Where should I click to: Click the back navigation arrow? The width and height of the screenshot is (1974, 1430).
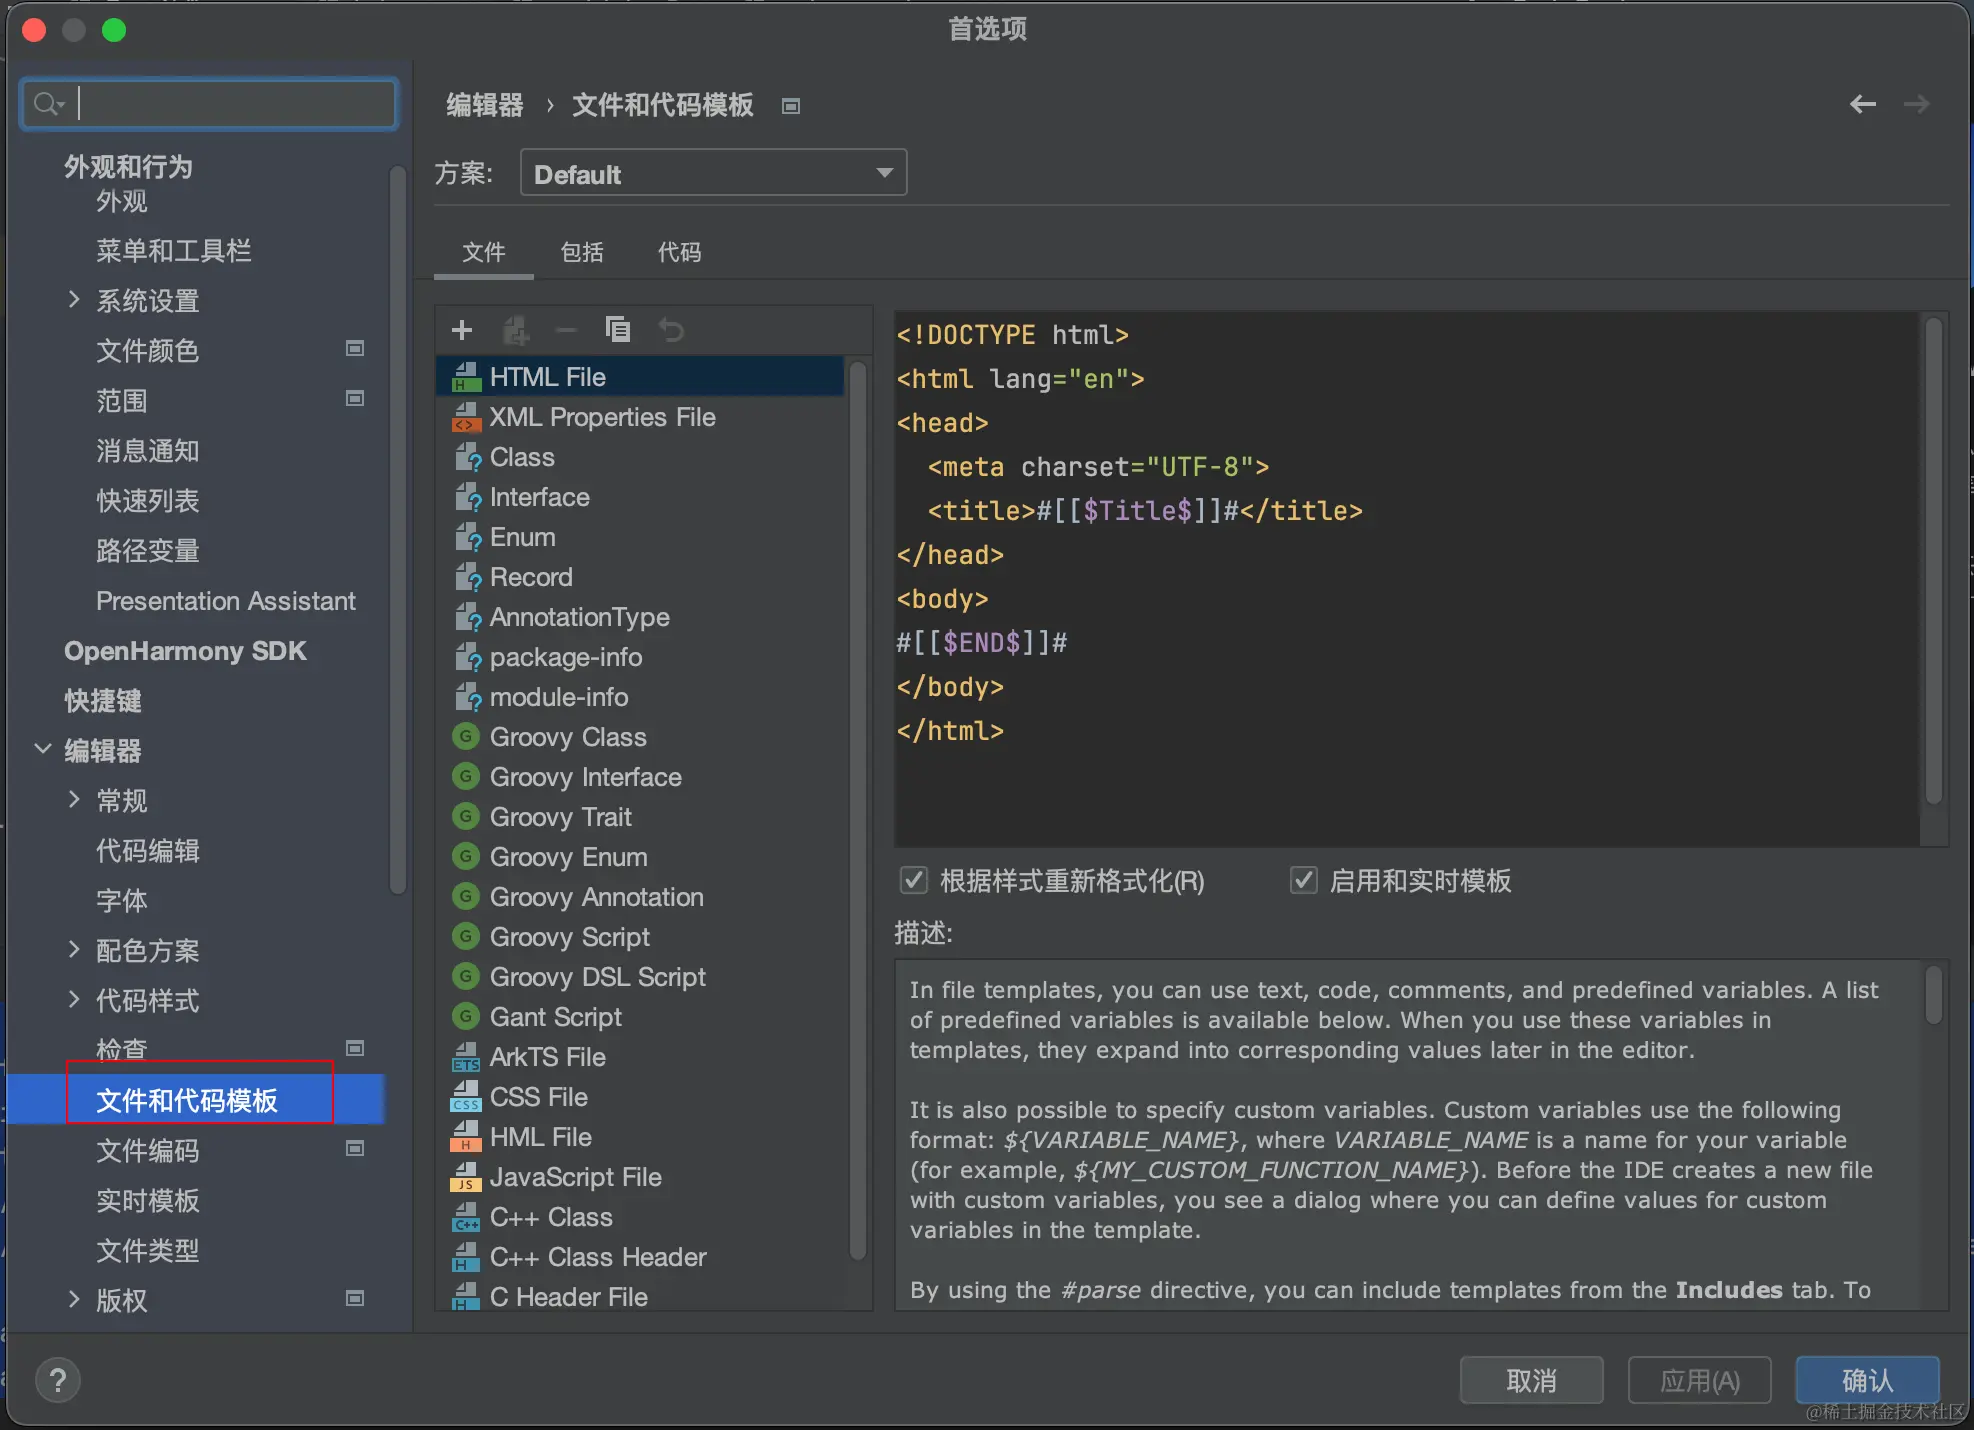pyautogui.click(x=1862, y=104)
